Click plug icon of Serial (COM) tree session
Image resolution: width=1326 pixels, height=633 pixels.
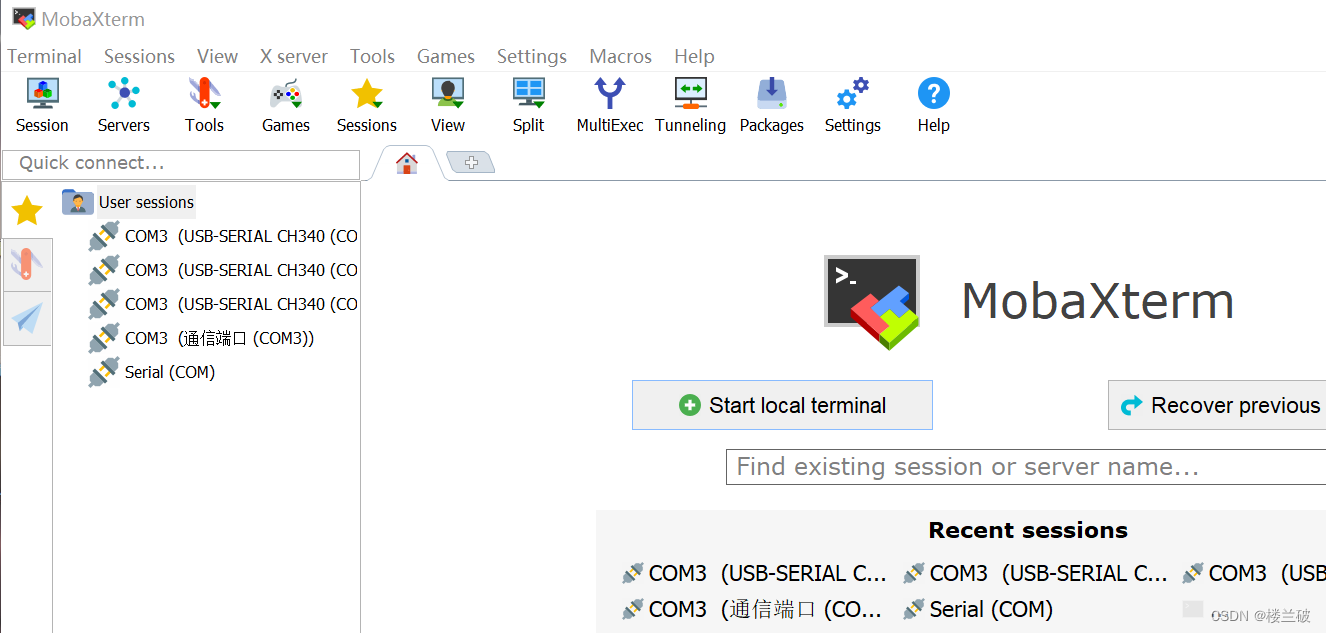point(103,372)
